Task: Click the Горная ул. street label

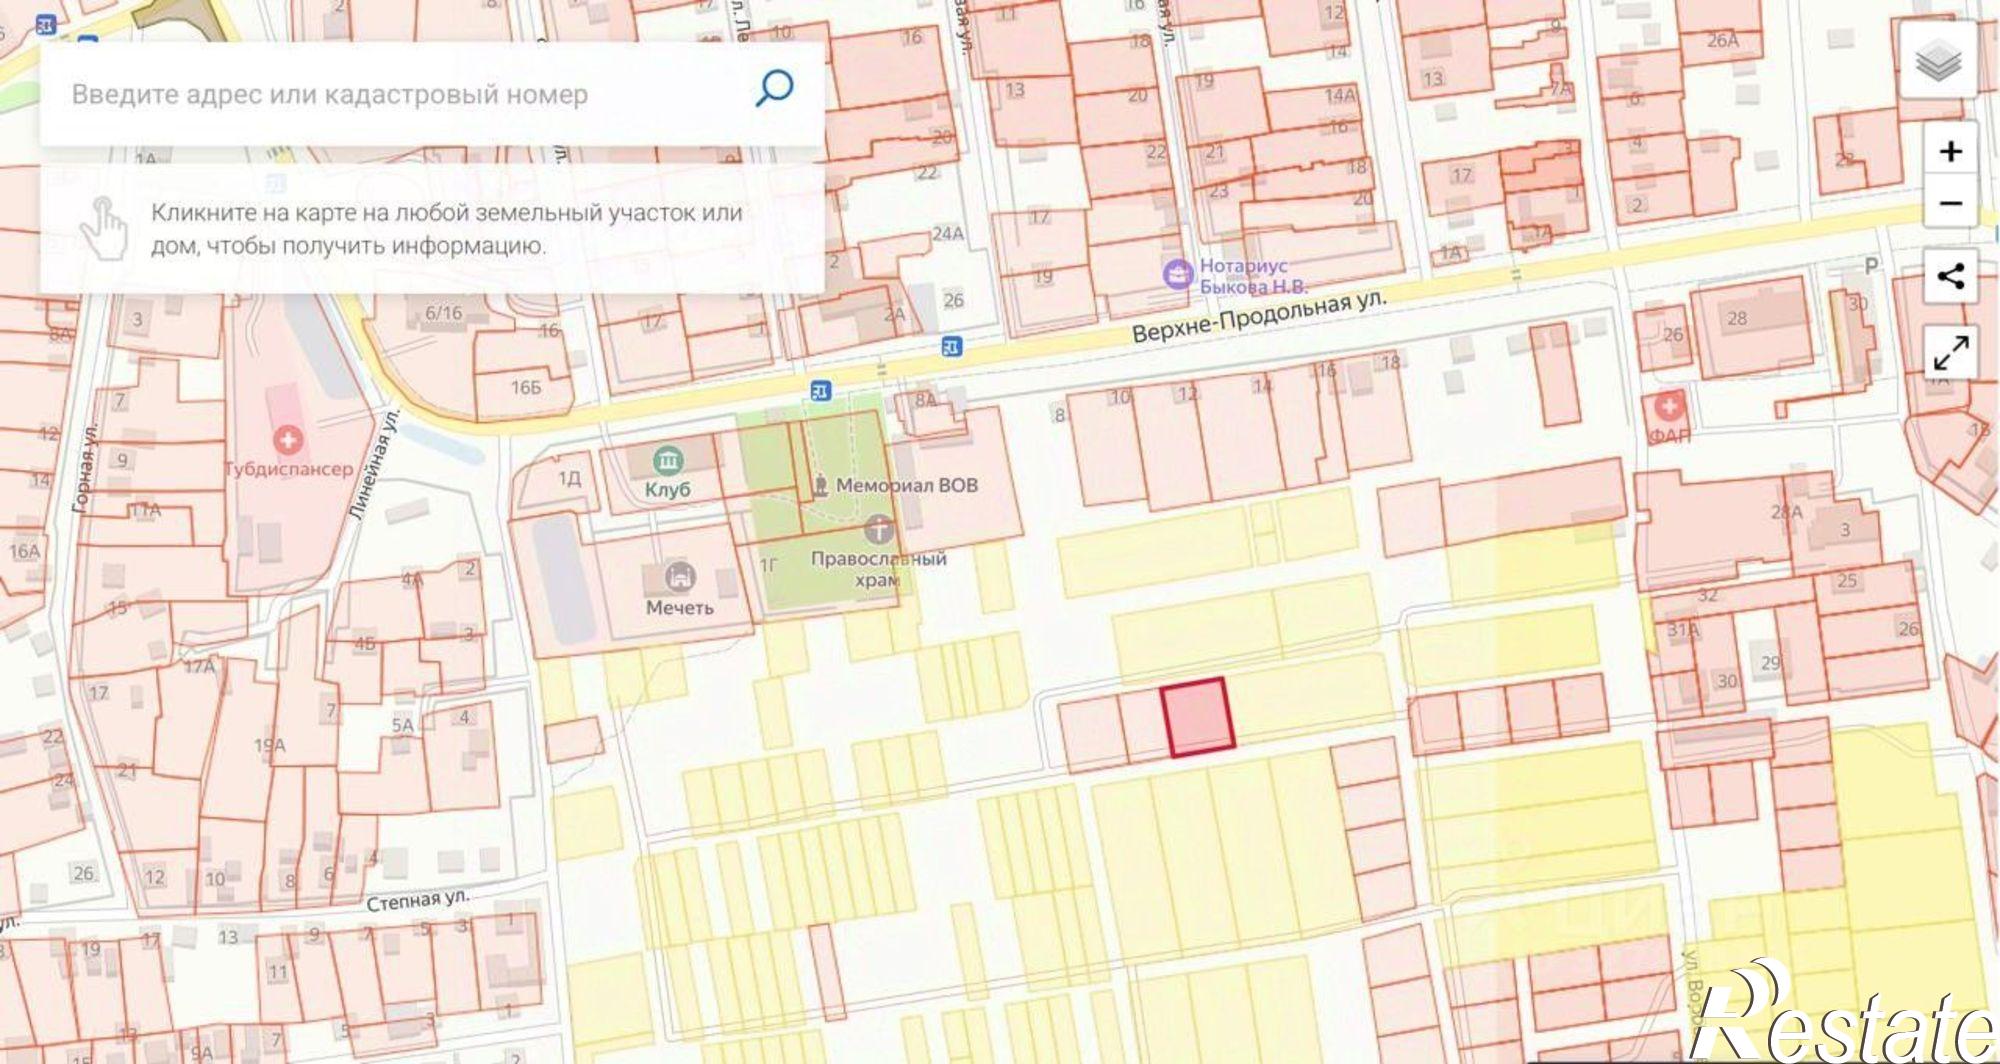Action: (86, 467)
